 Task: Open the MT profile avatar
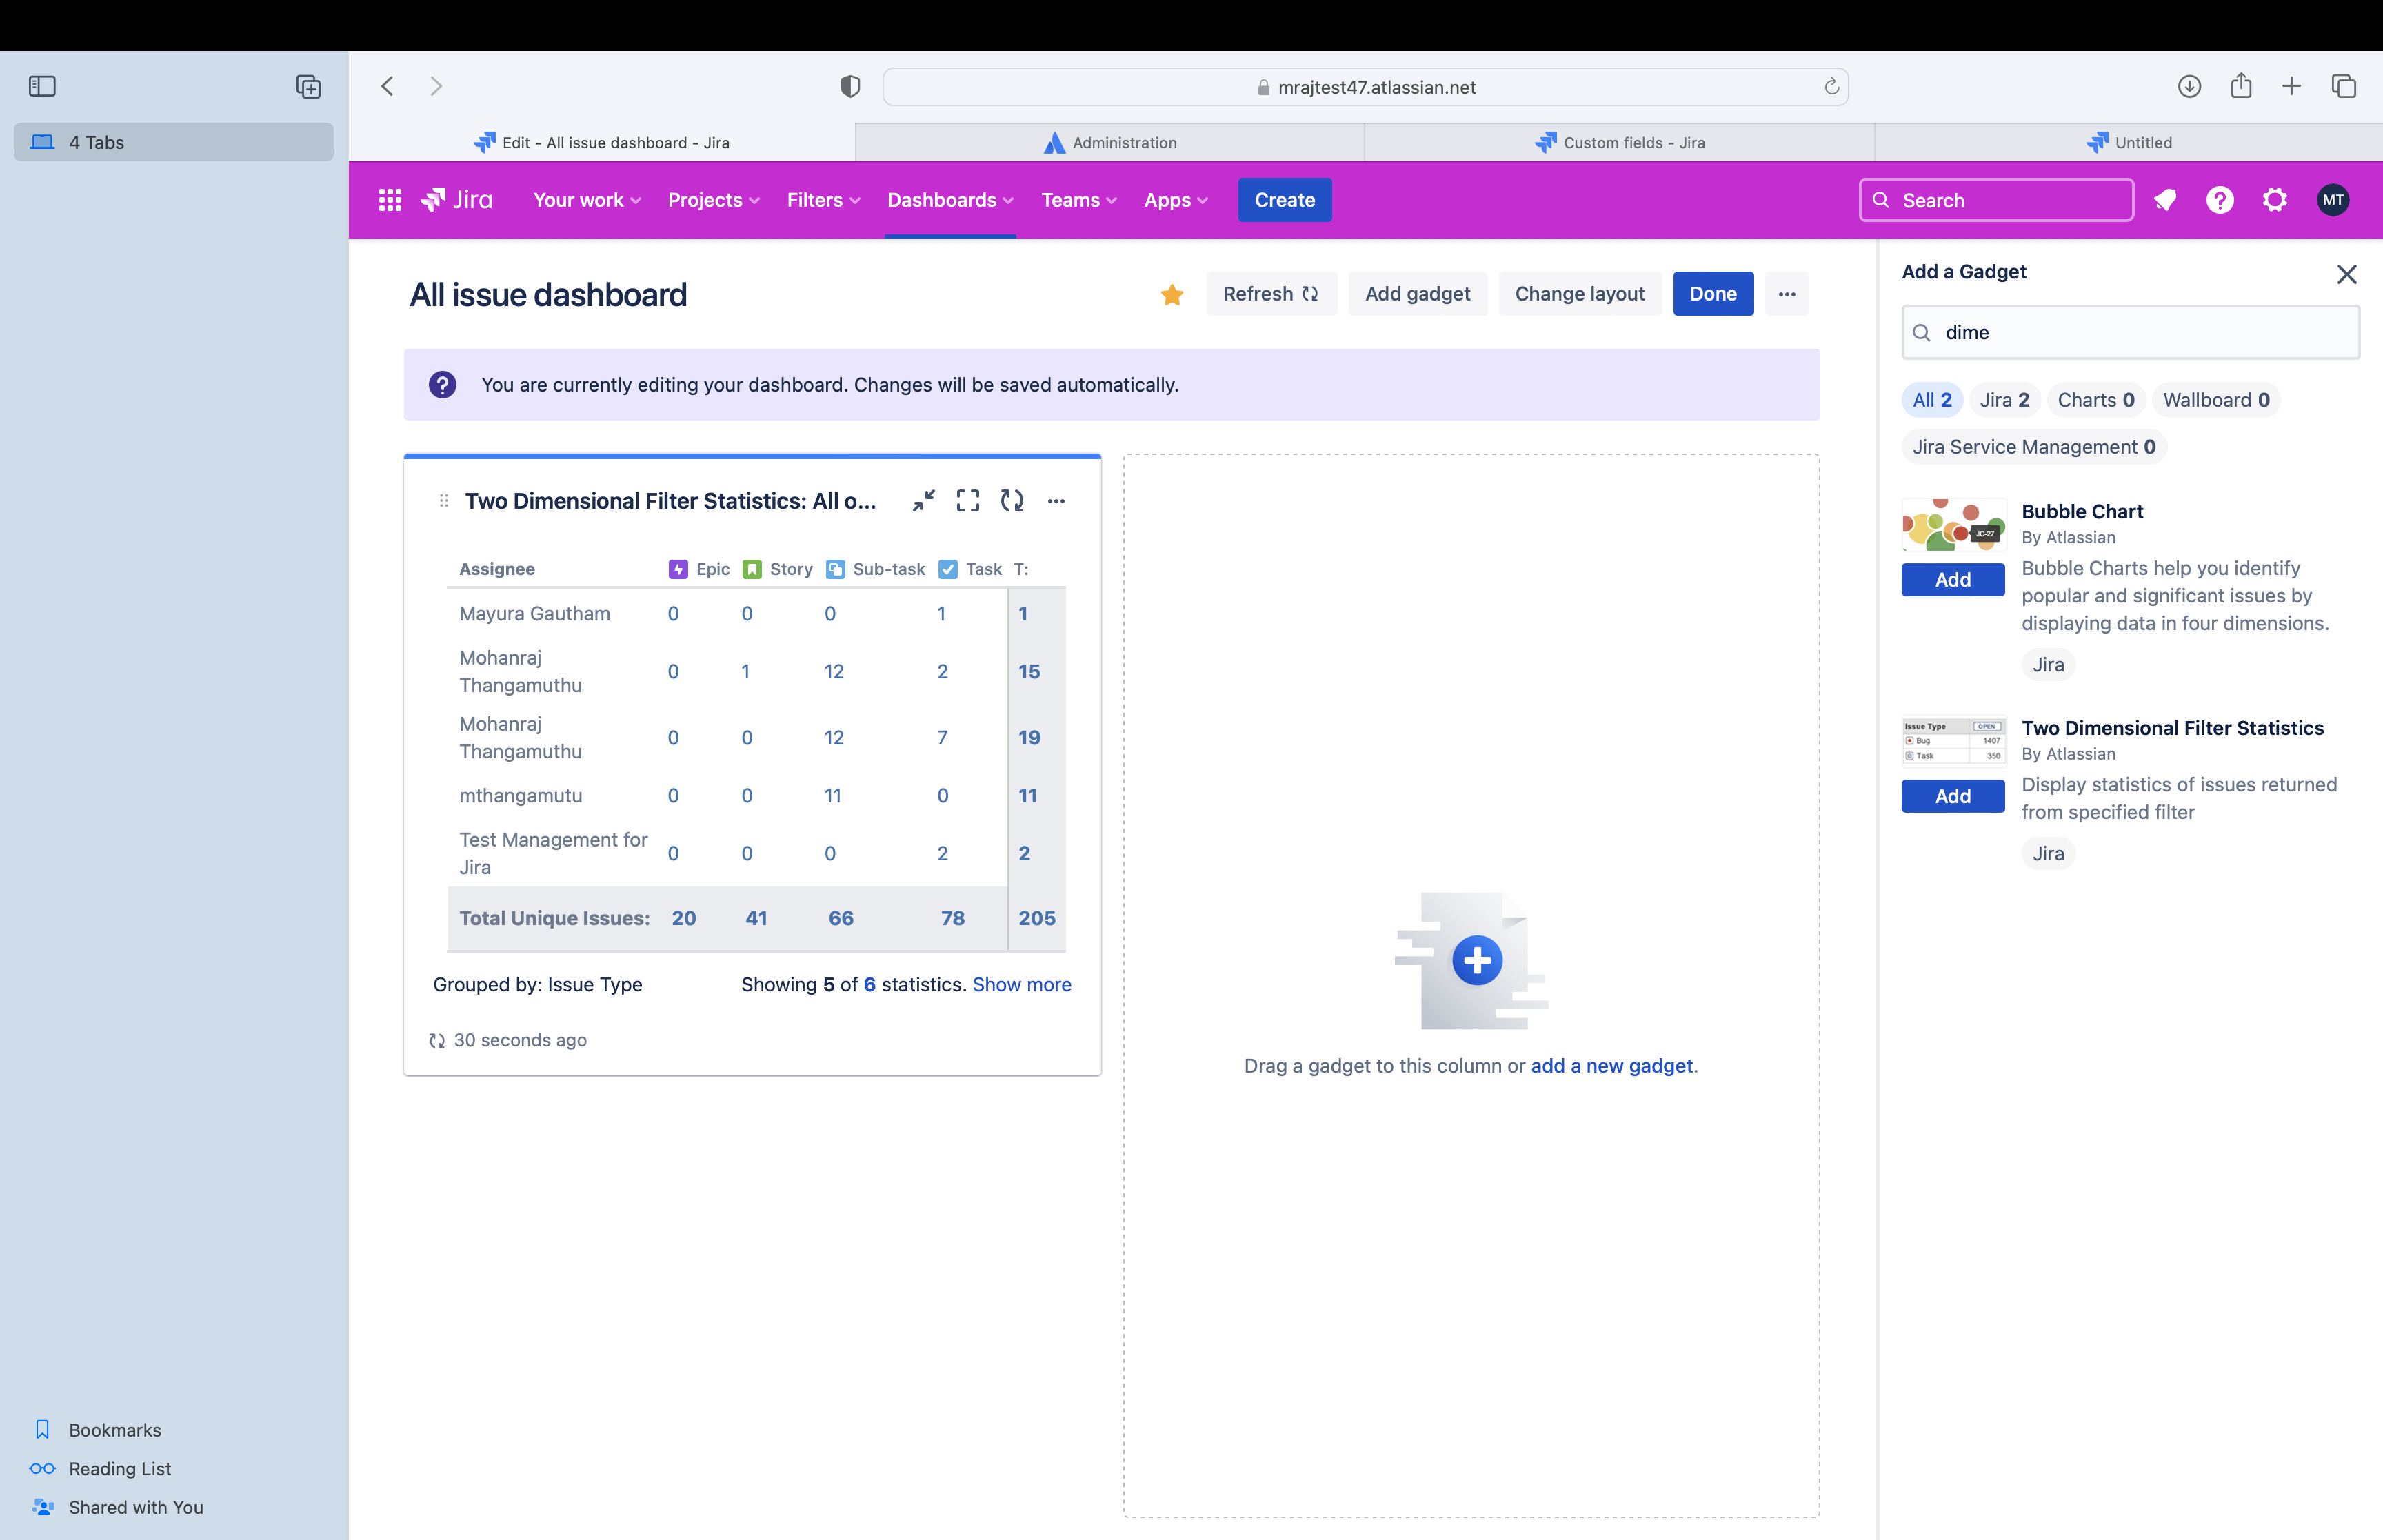[x=2334, y=199]
